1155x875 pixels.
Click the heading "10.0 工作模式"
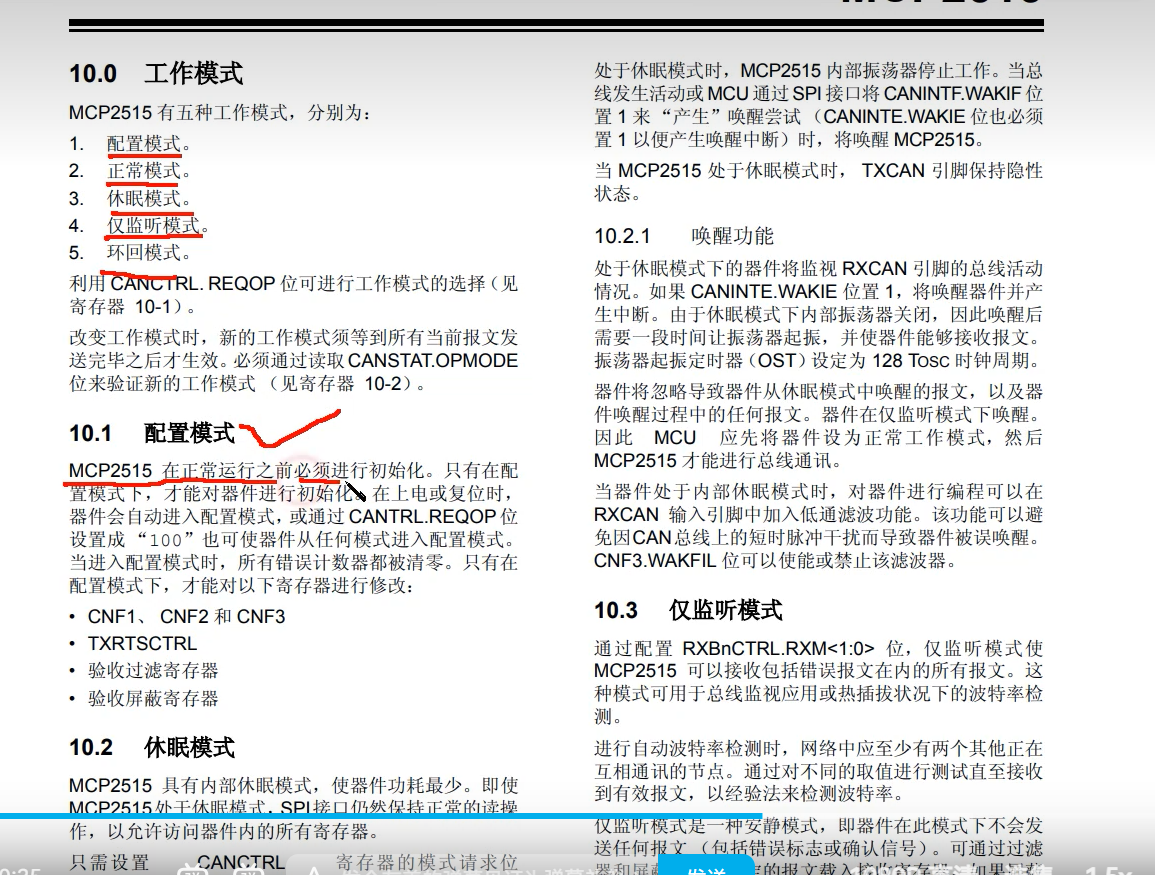156,74
